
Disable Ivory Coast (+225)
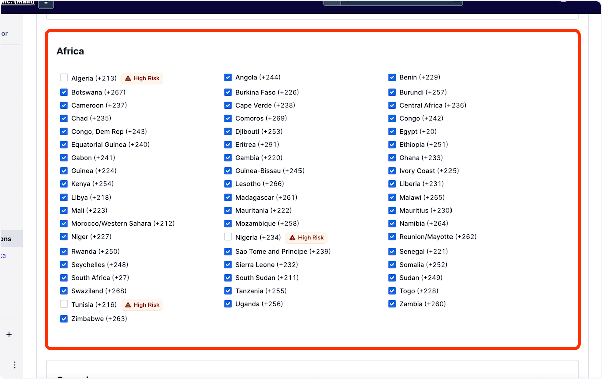(392, 170)
